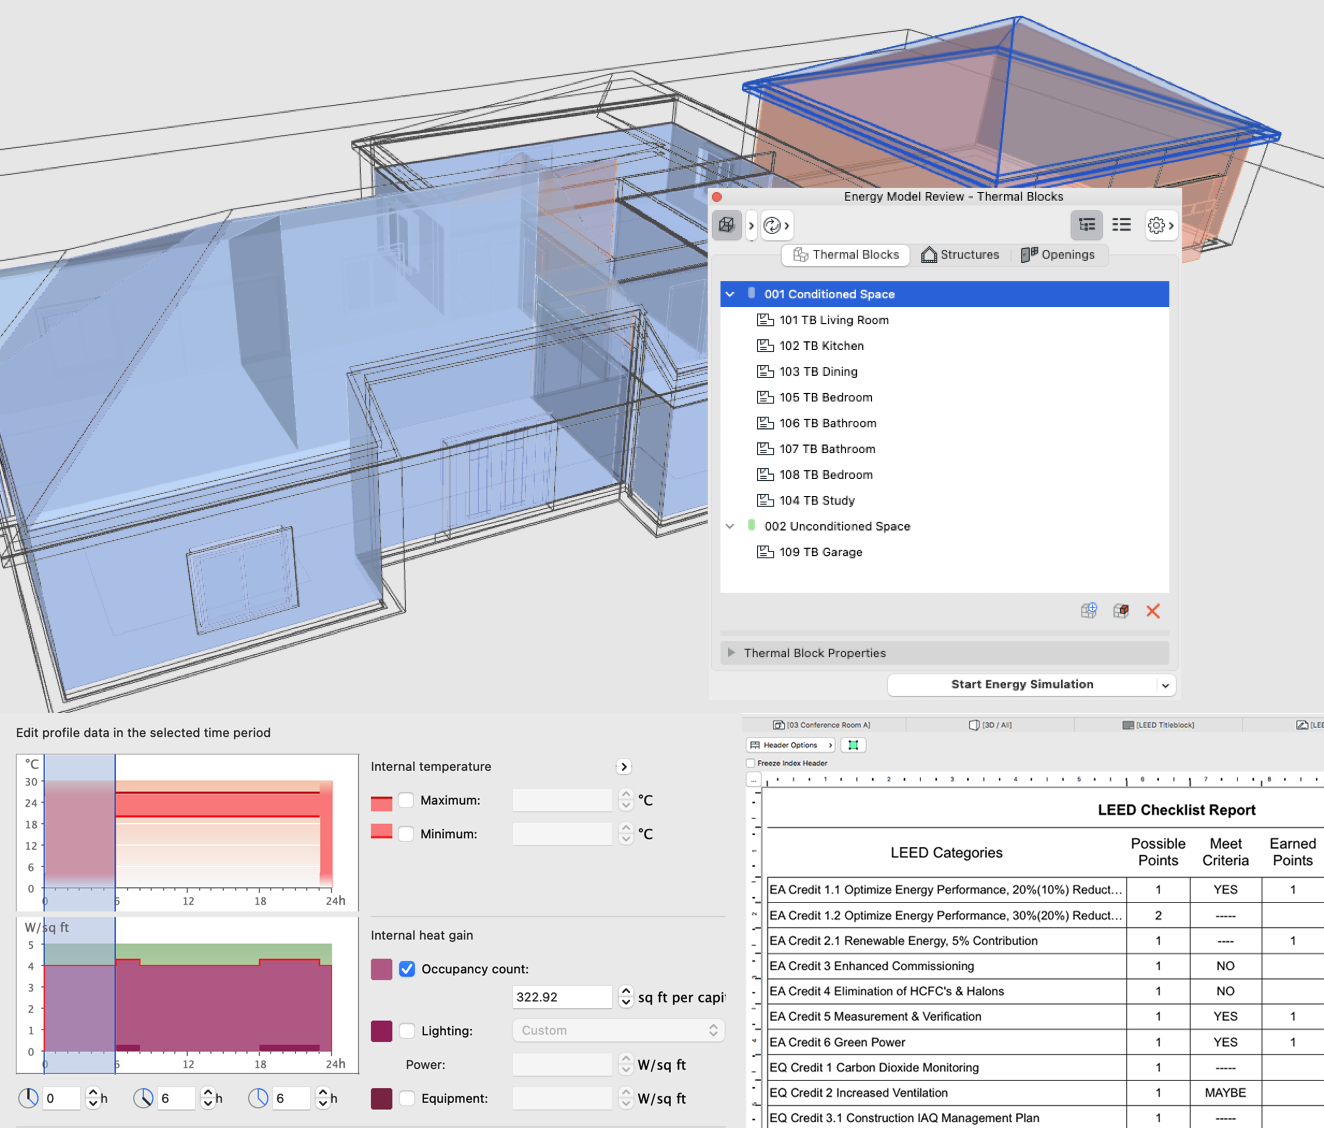Viewport: 1324px width, 1128px height.
Task: Click the zone icon beside 106 TB Bathroom
Action: point(765,423)
